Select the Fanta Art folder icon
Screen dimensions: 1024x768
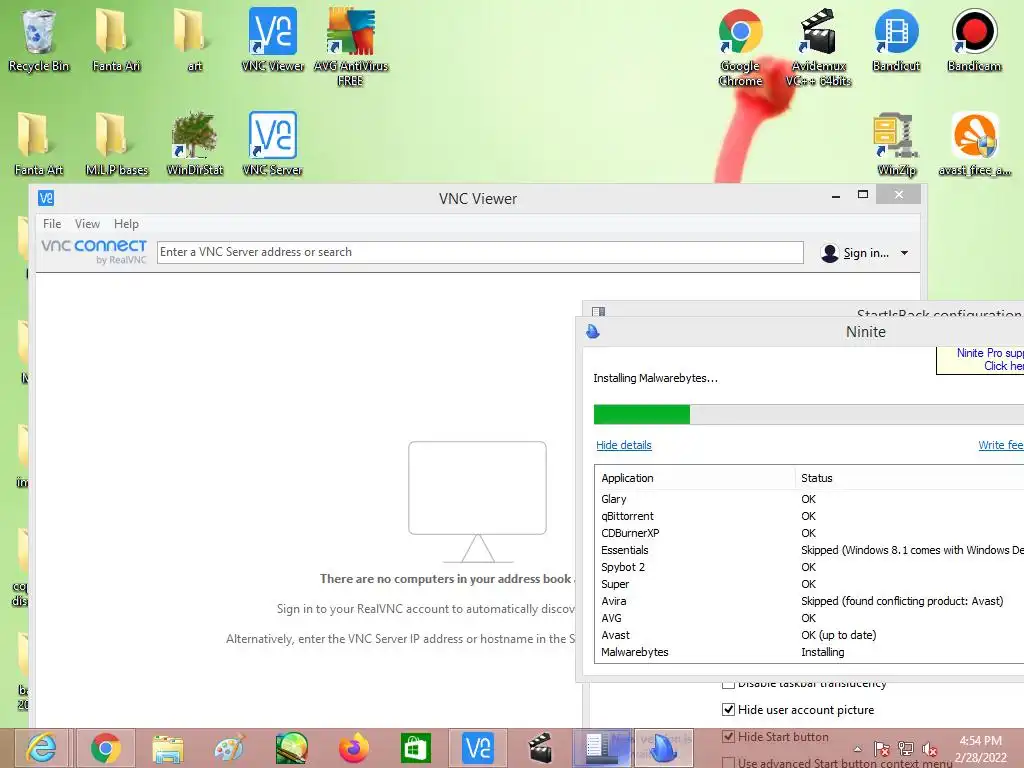point(39,144)
